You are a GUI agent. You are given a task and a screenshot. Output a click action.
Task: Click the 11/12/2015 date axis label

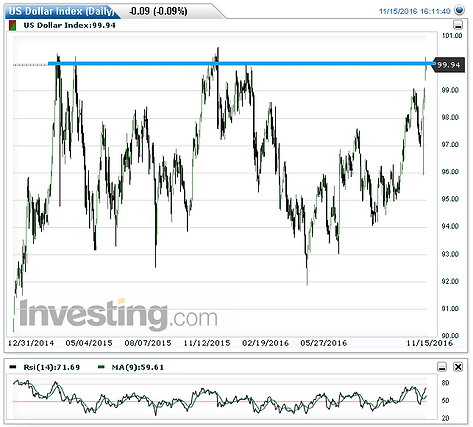(x=207, y=343)
